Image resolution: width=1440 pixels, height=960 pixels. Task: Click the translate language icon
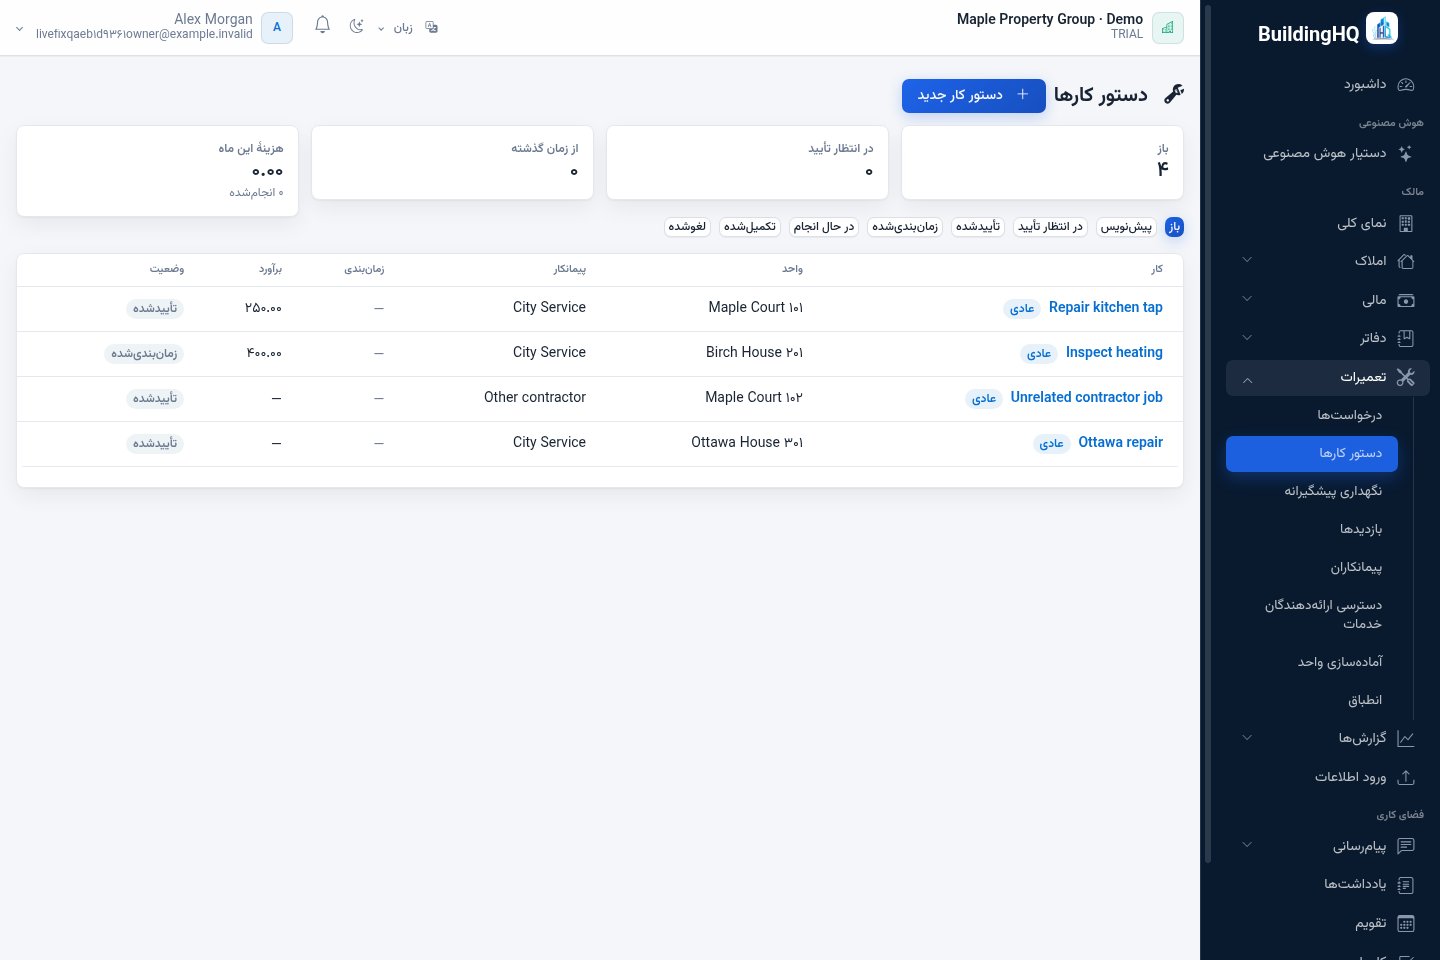click(x=432, y=27)
